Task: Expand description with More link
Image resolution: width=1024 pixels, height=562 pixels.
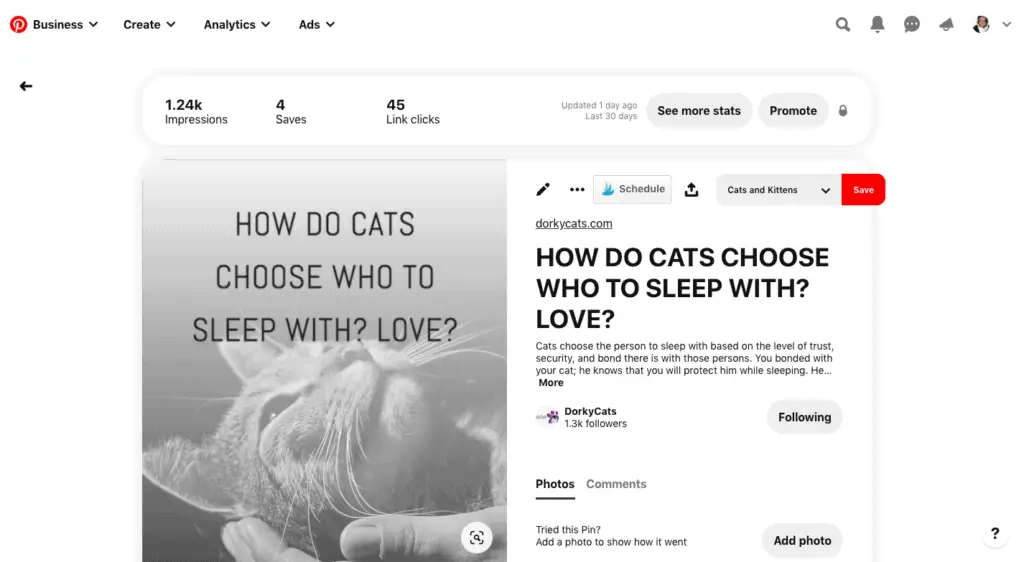Action: tap(551, 383)
